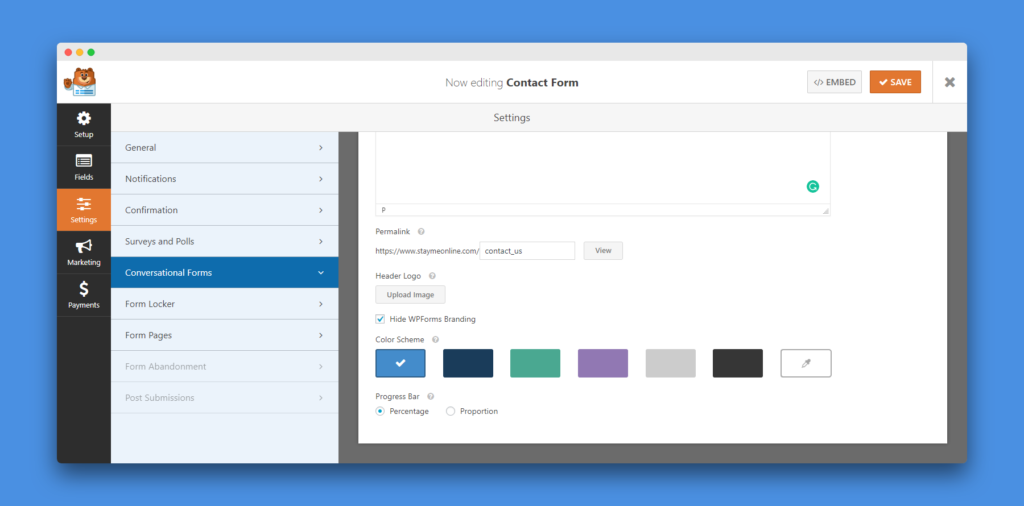The width and height of the screenshot is (1024, 506).
Task: Click the help icon beside Permalink
Action: [421, 231]
